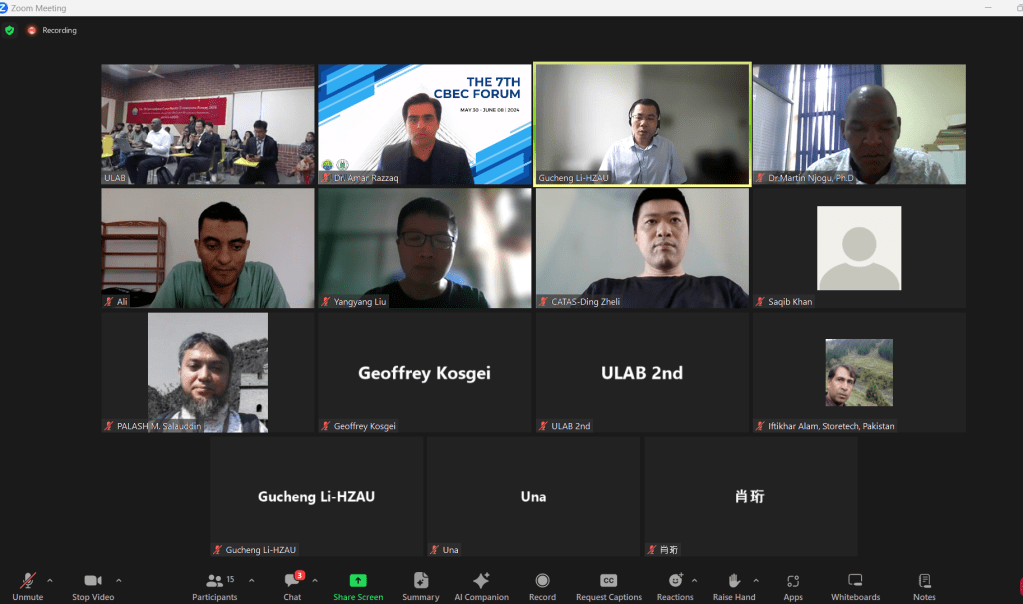Click the Record button icon
The image size is (1023, 604).
(x=542, y=580)
